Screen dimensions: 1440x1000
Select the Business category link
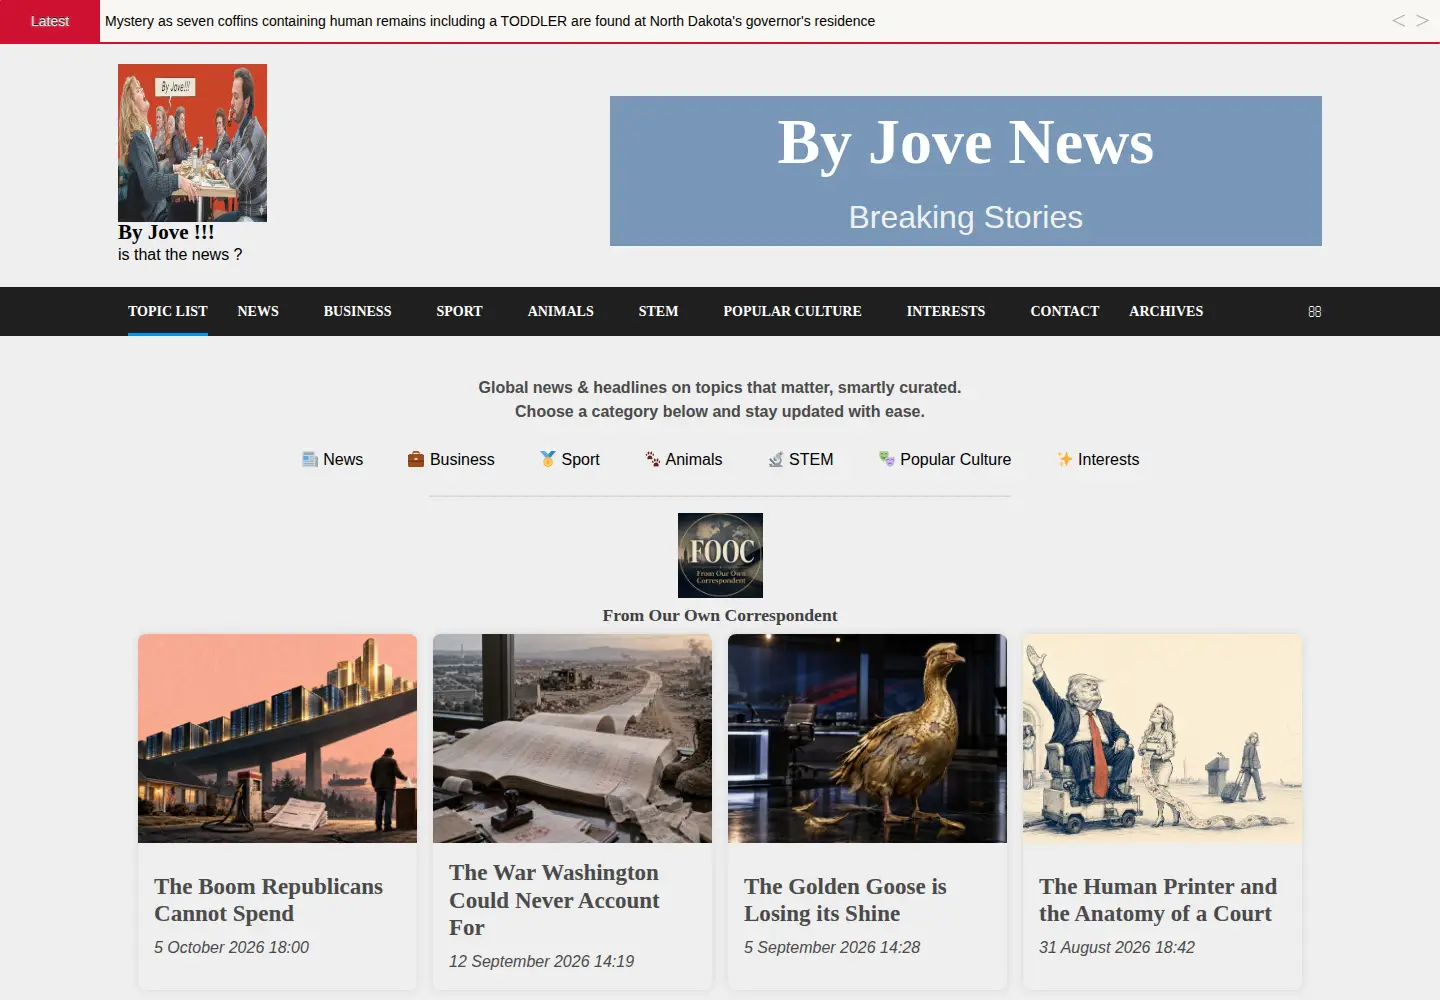pyautogui.click(x=462, y=459)
